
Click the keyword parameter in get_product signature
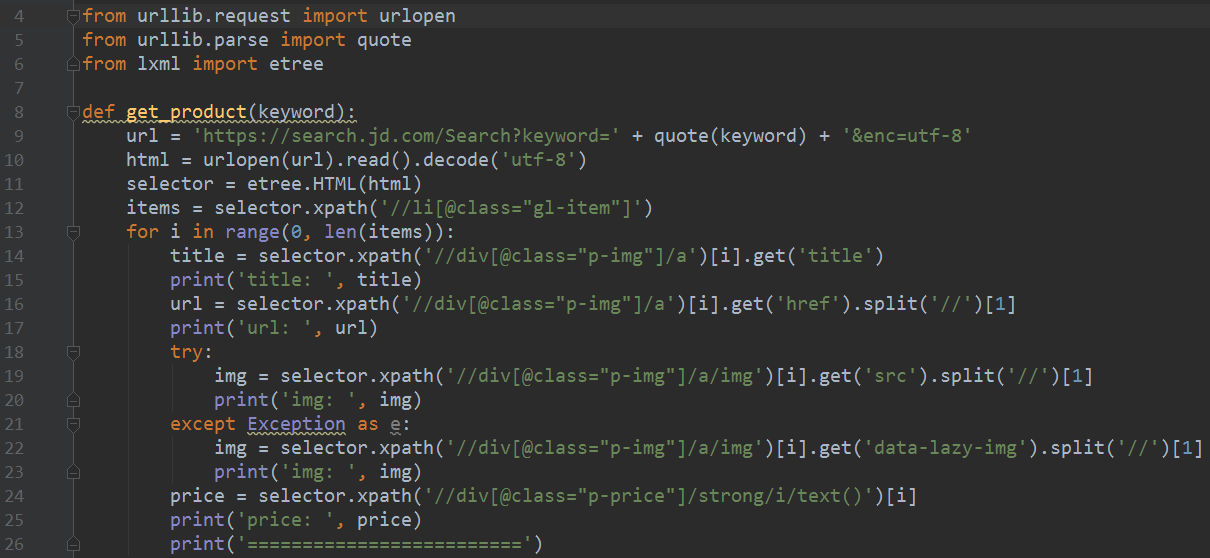[298, 112]
